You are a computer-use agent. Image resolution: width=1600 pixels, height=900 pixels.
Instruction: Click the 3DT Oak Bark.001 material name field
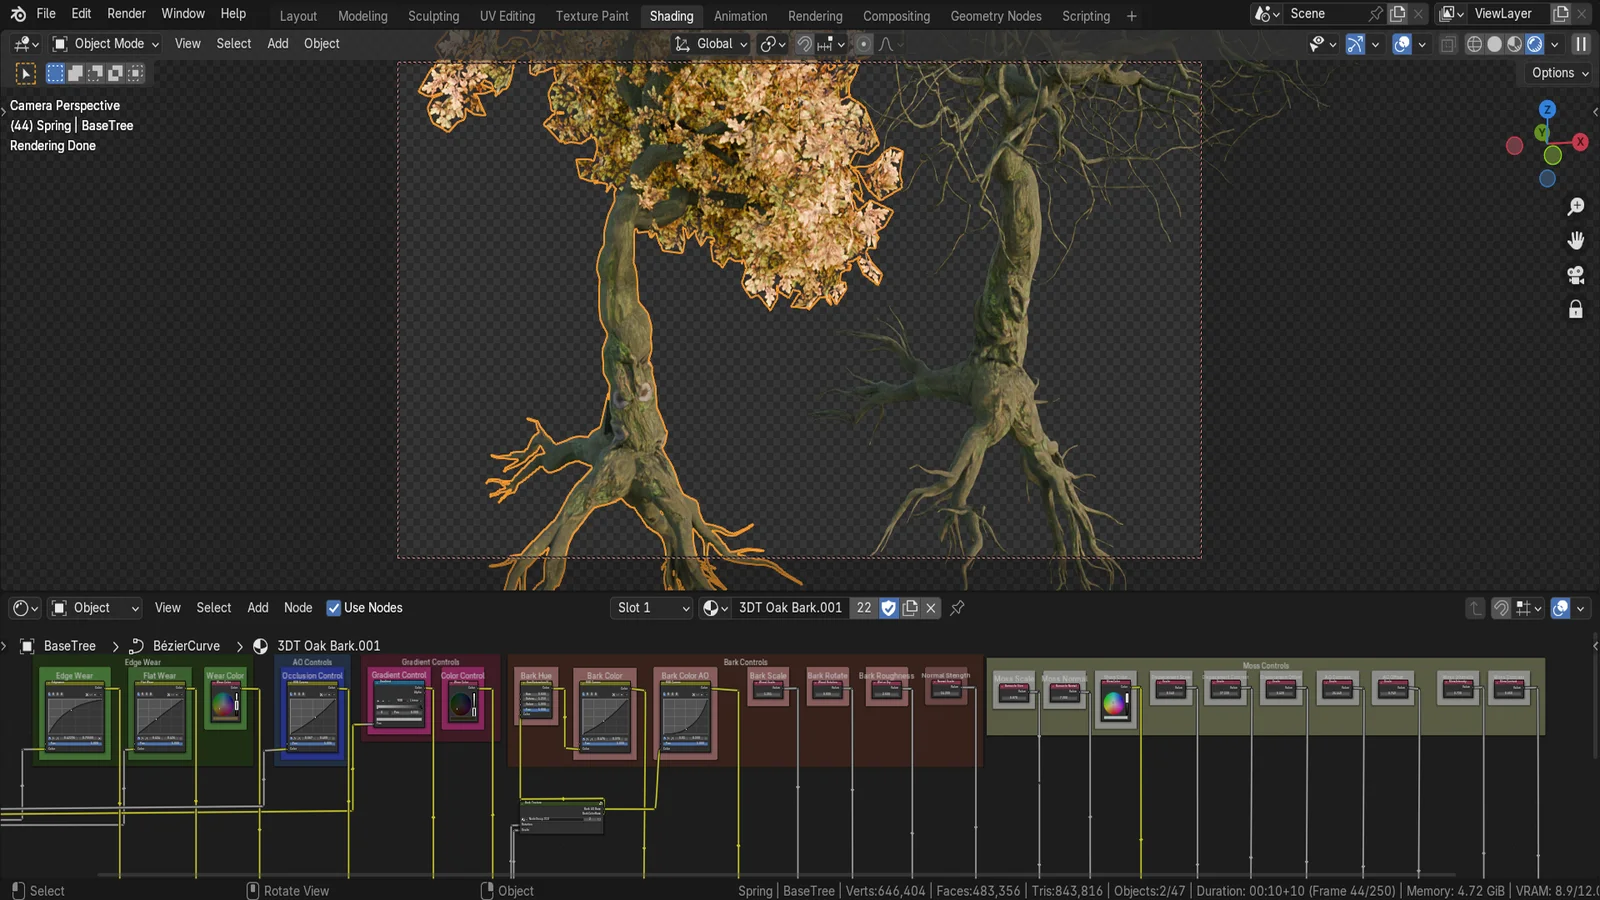[788, 607]
